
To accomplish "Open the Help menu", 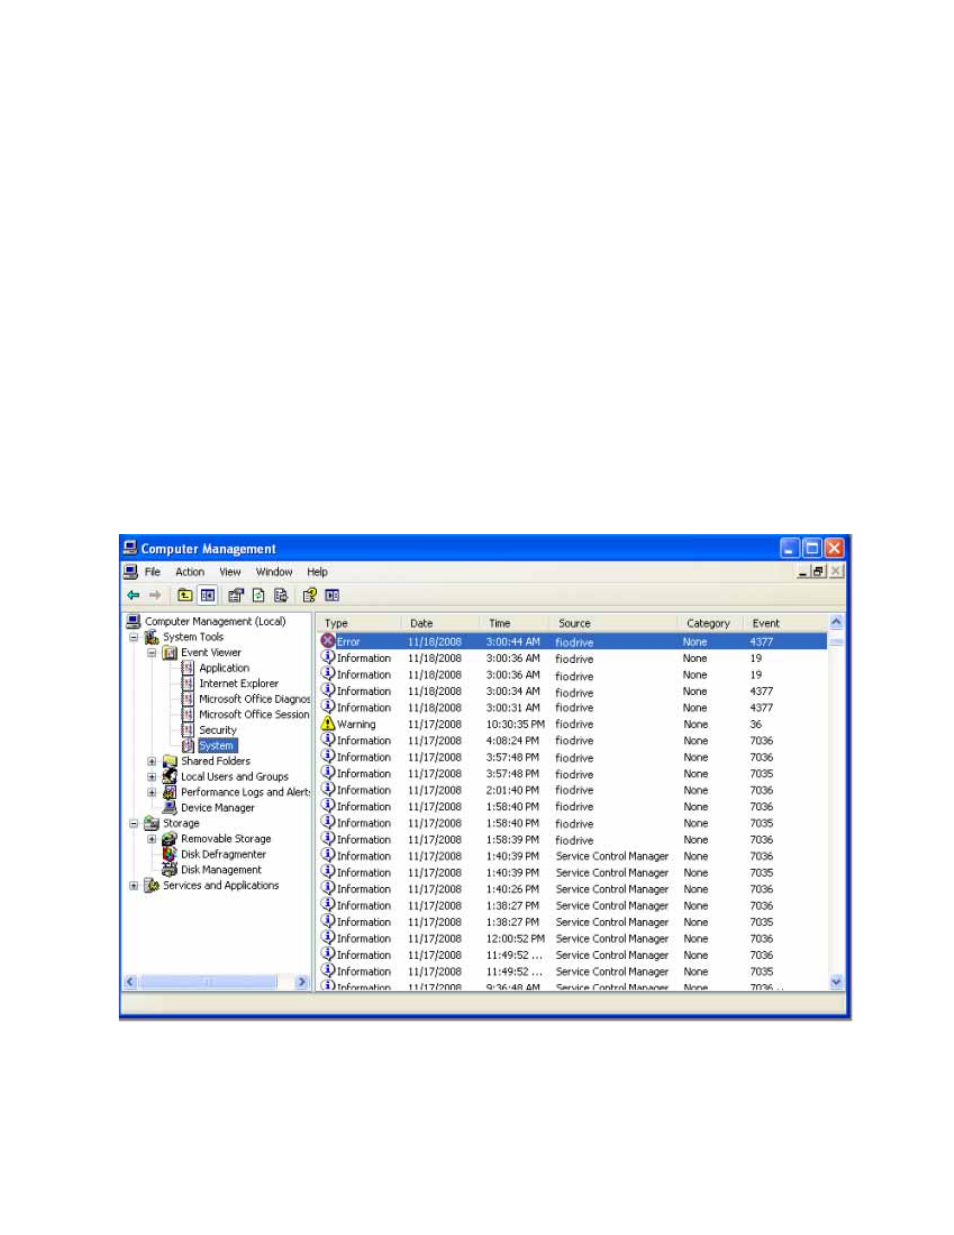I will [x=317, y=572].
